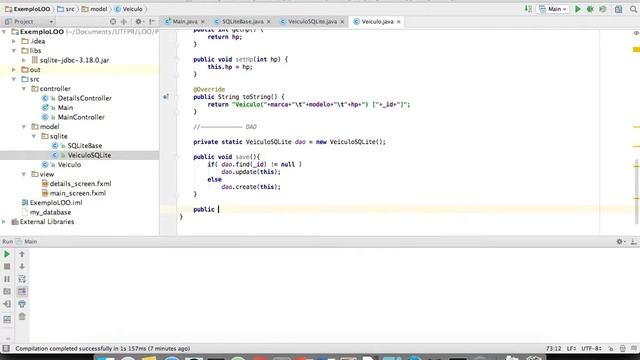Image resolution: width=640 pixels, height=360 pixels.
Task: Collapse the libs folder
Action: tap(14, 51)
